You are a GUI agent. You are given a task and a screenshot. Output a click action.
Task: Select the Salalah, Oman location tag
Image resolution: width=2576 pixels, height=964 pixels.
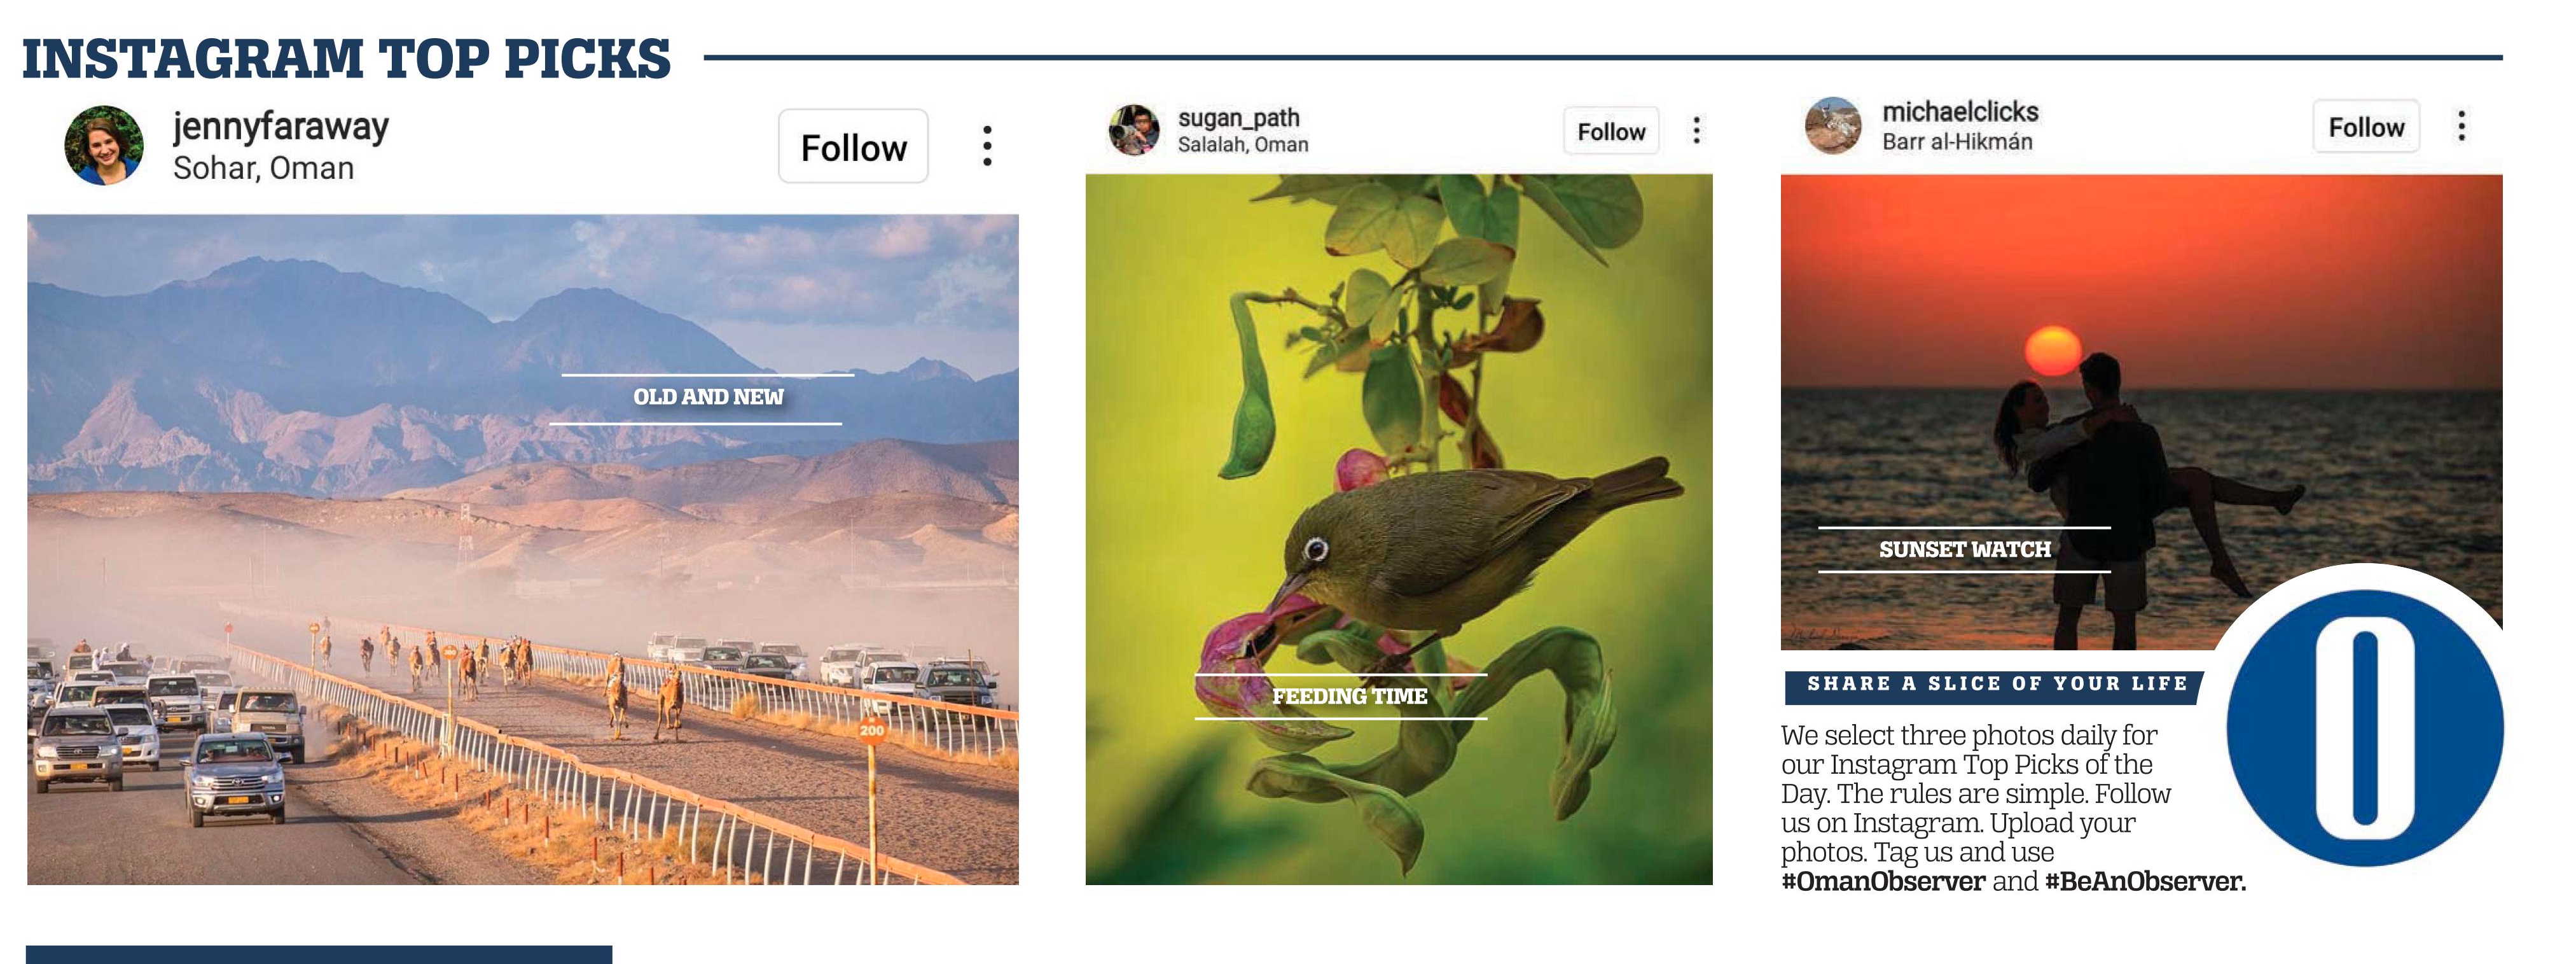(x=1243, y=144)
